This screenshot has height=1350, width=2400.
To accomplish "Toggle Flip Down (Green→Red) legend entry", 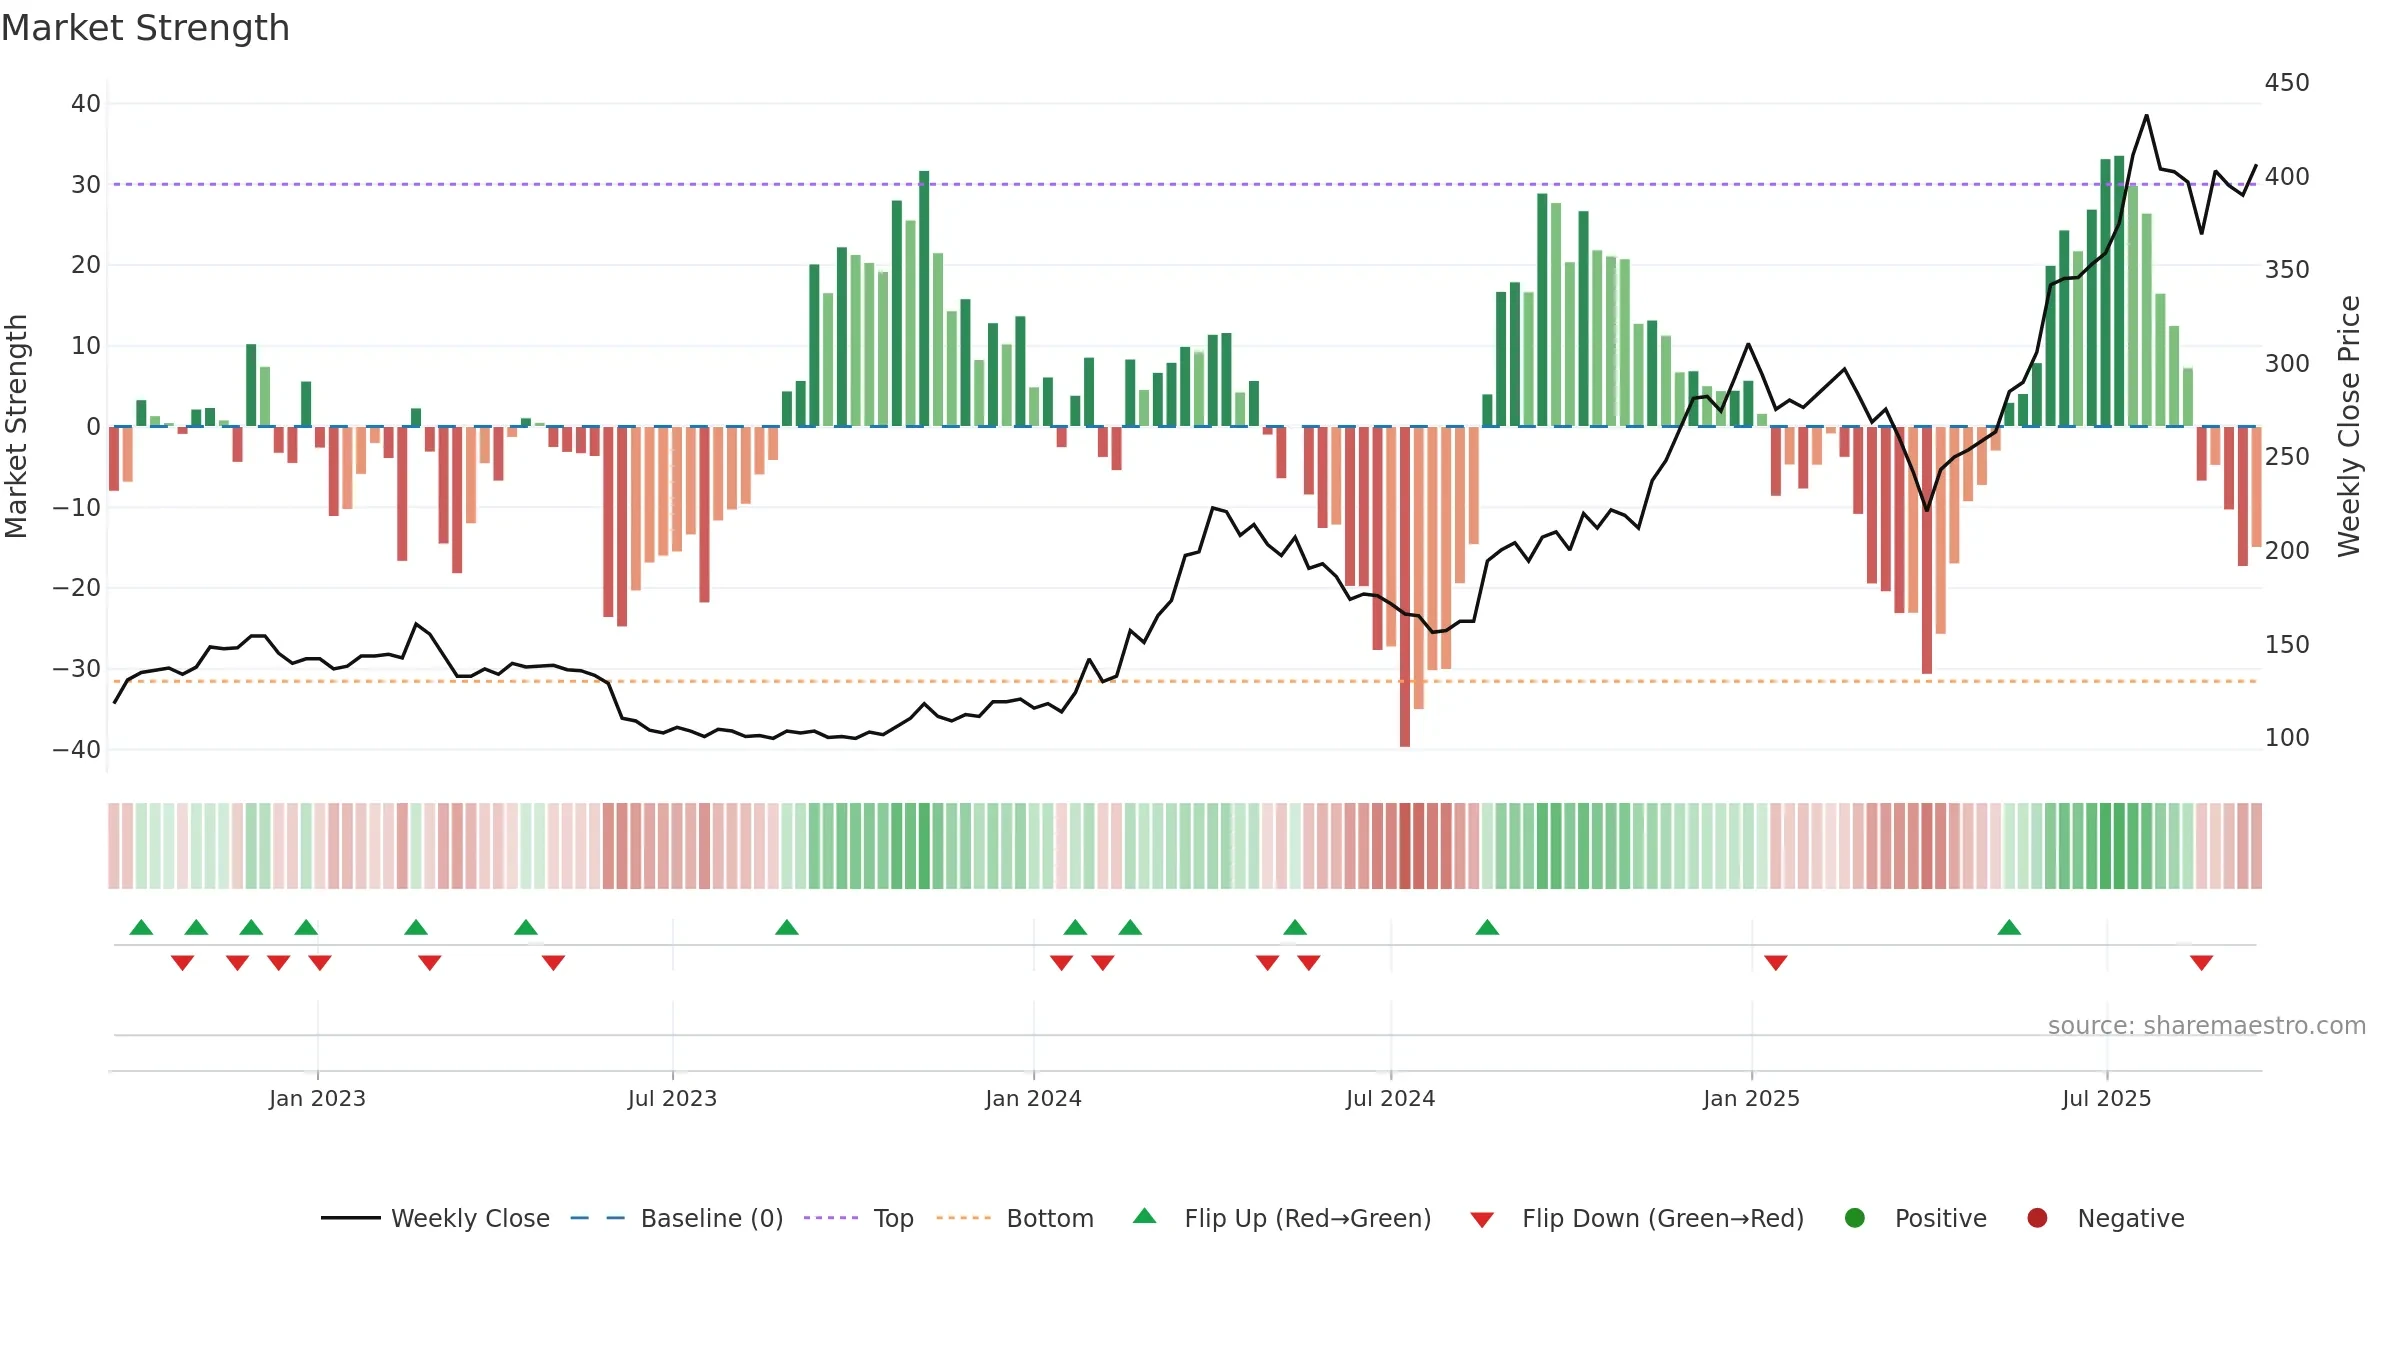I will click(x=1637, y=1218).
